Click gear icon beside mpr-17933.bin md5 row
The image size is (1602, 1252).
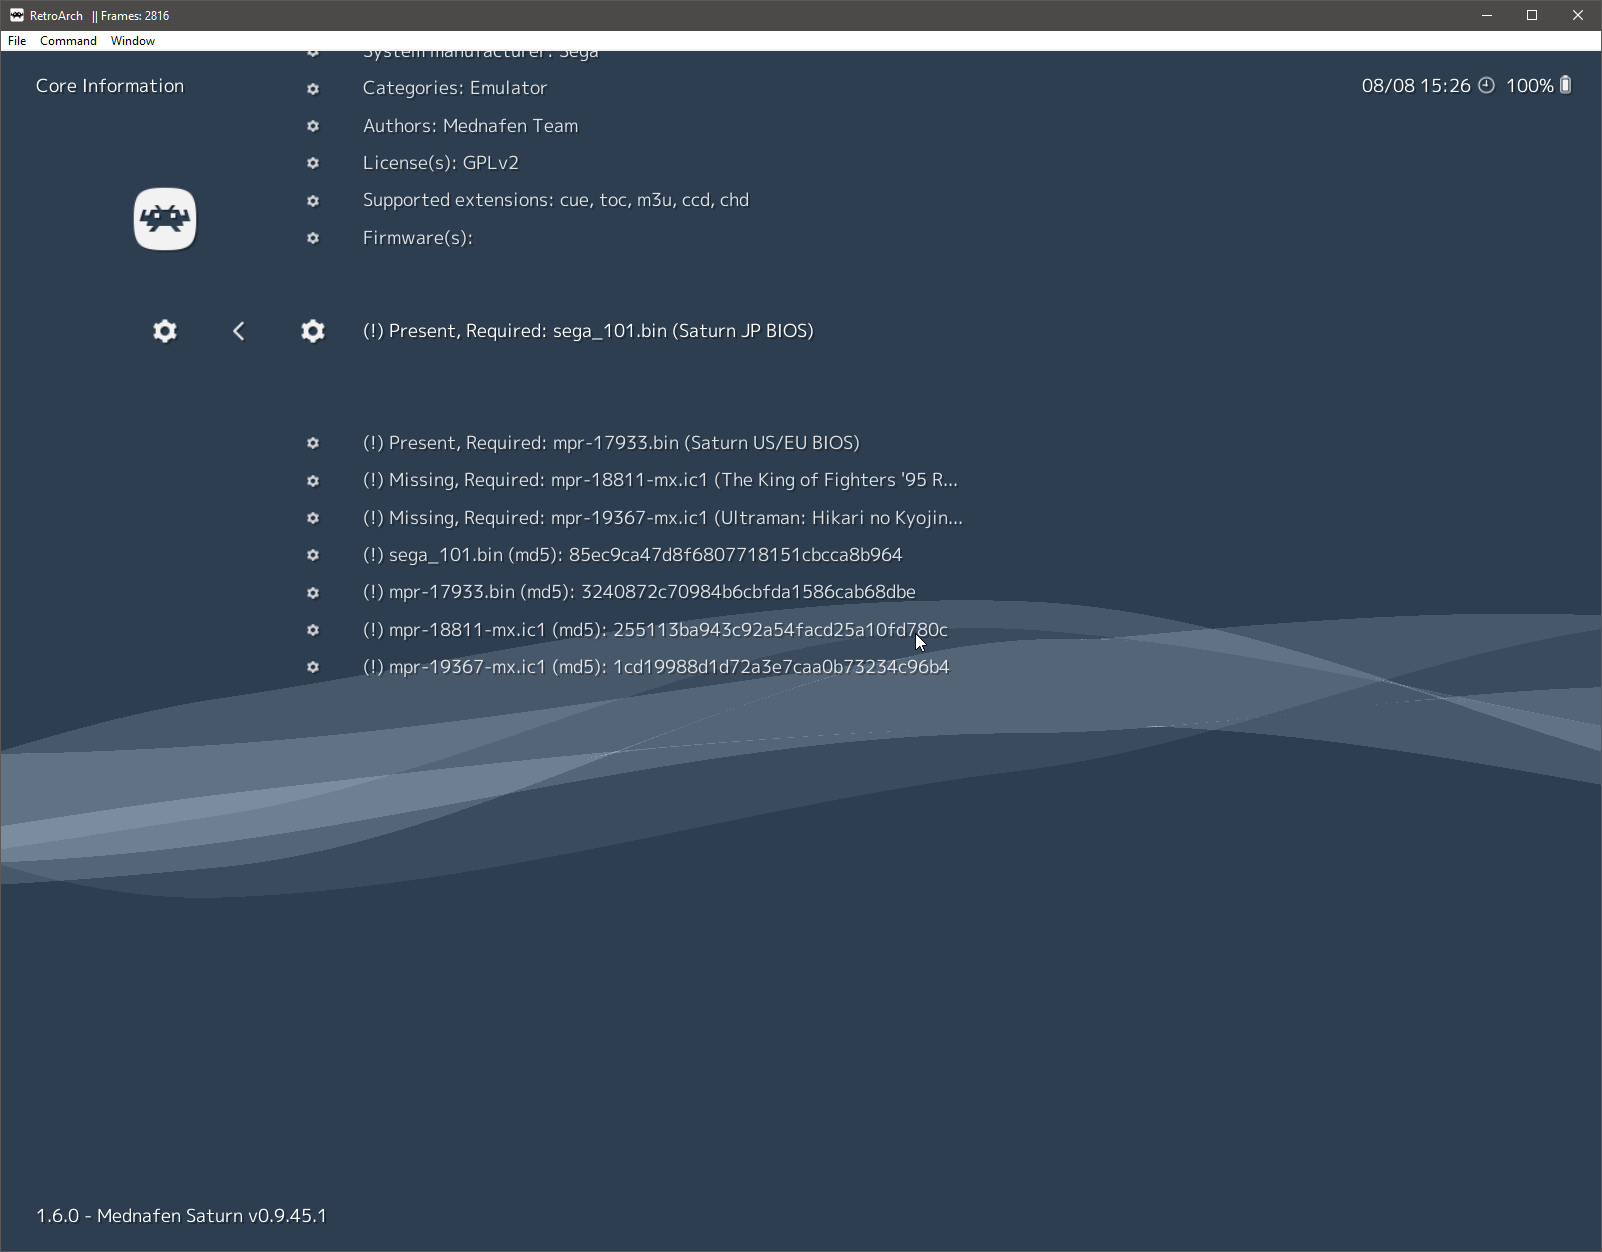[x=313, y=593]
